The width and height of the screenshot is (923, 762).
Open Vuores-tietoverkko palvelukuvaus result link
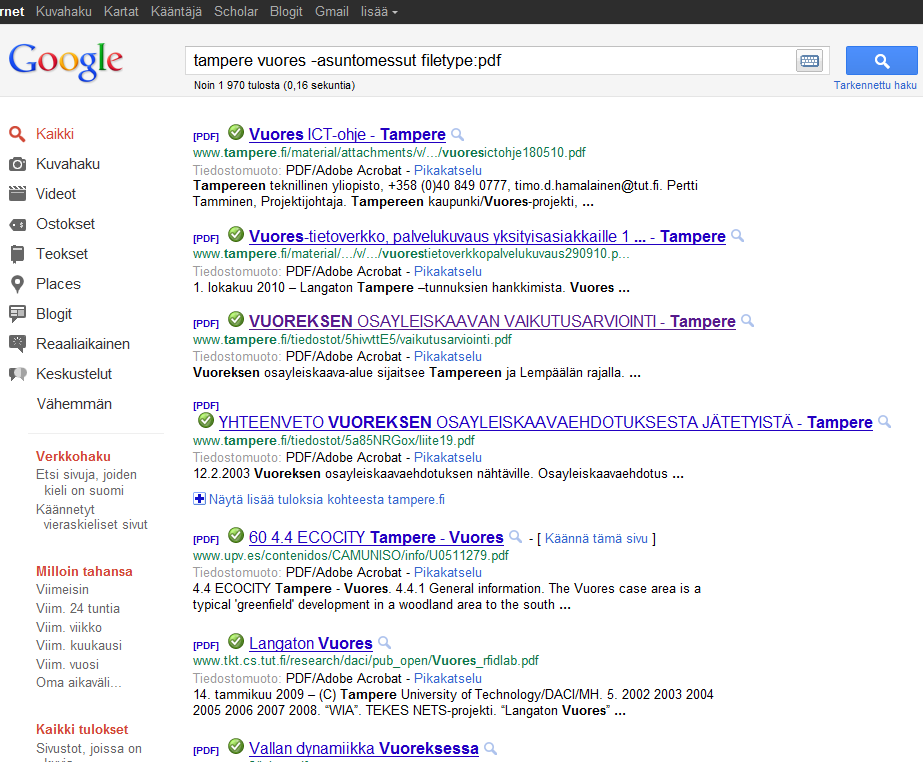(x=487, y=237)
